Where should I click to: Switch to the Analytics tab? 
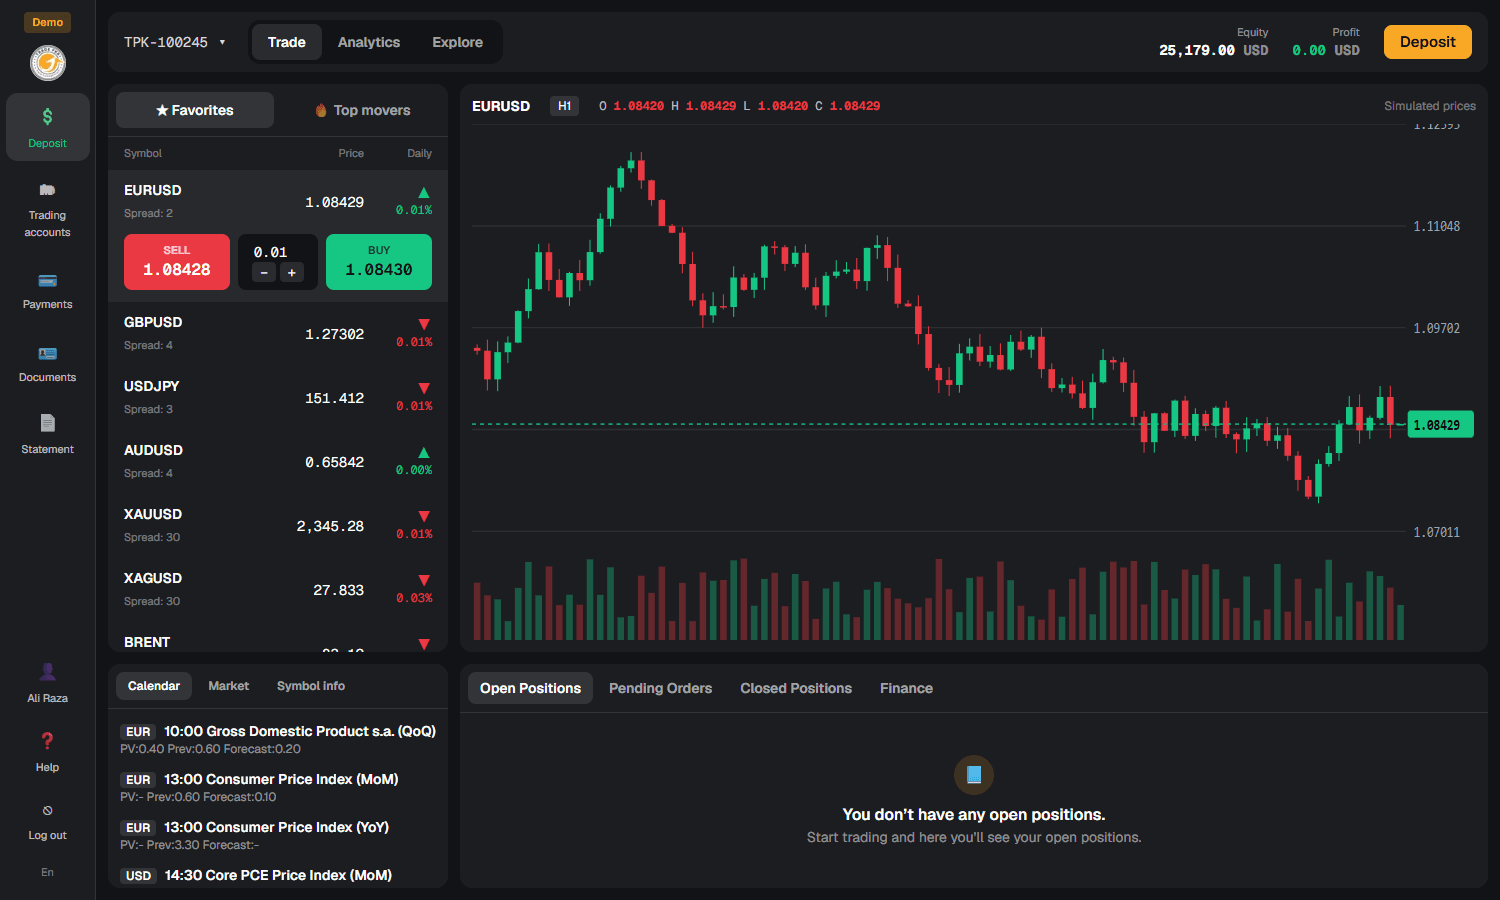click(369, 42)
